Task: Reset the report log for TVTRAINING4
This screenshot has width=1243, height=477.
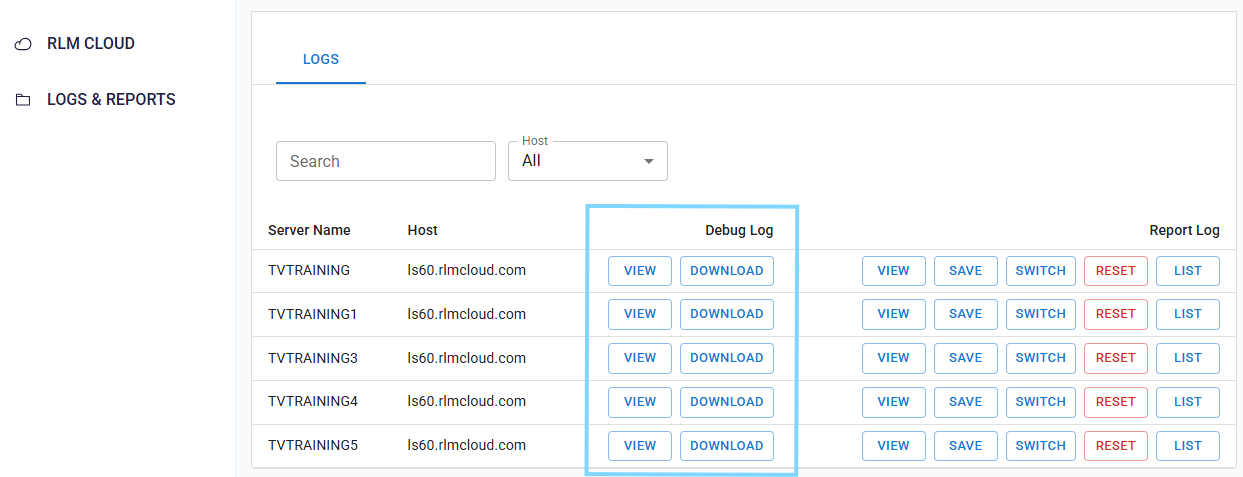Action: click(x=1116, y=402)
